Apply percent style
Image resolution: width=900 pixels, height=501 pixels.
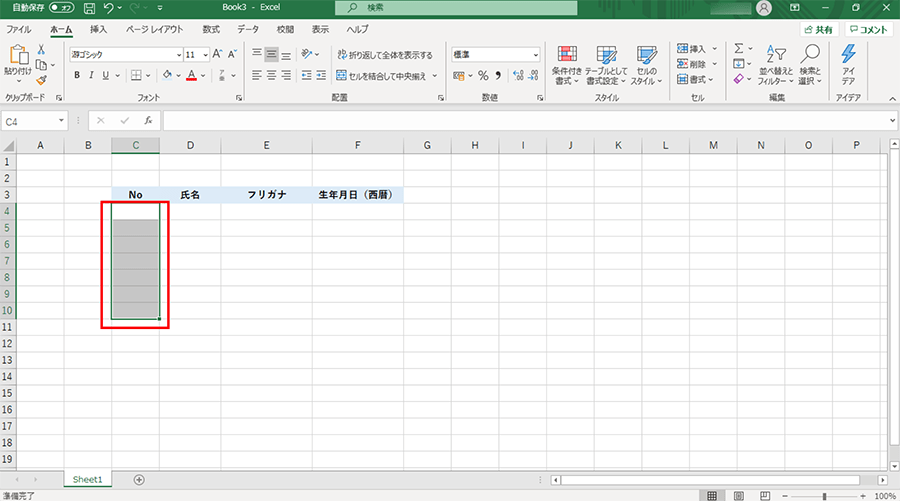click(x=483, y=75)
